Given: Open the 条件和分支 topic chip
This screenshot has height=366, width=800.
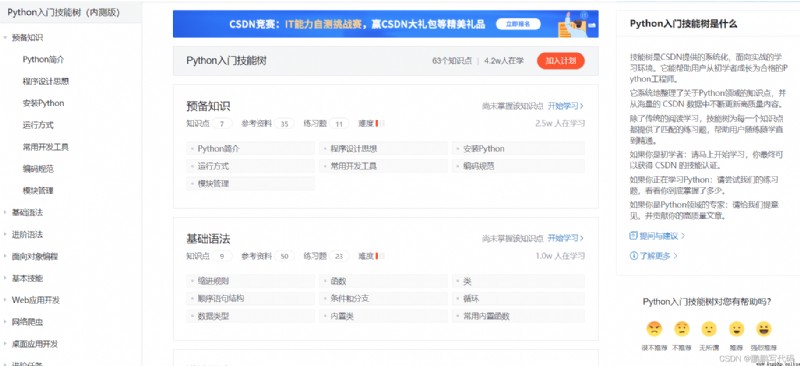Looking at the screenshot, I should tap(383, 299).
